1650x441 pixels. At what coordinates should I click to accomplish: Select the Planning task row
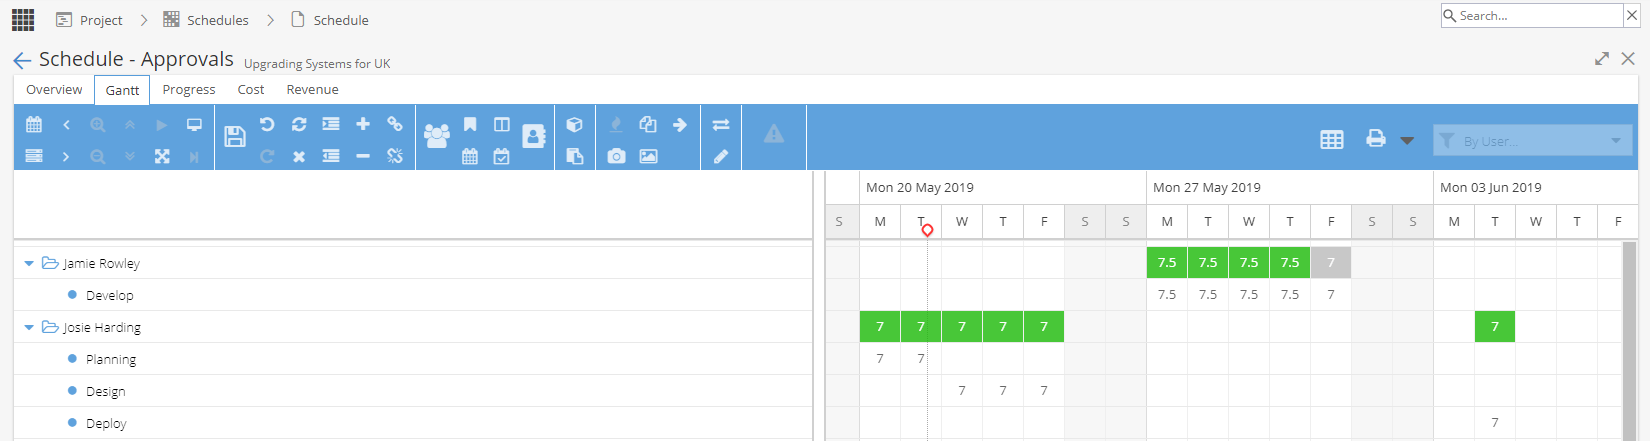coord(412,359)
